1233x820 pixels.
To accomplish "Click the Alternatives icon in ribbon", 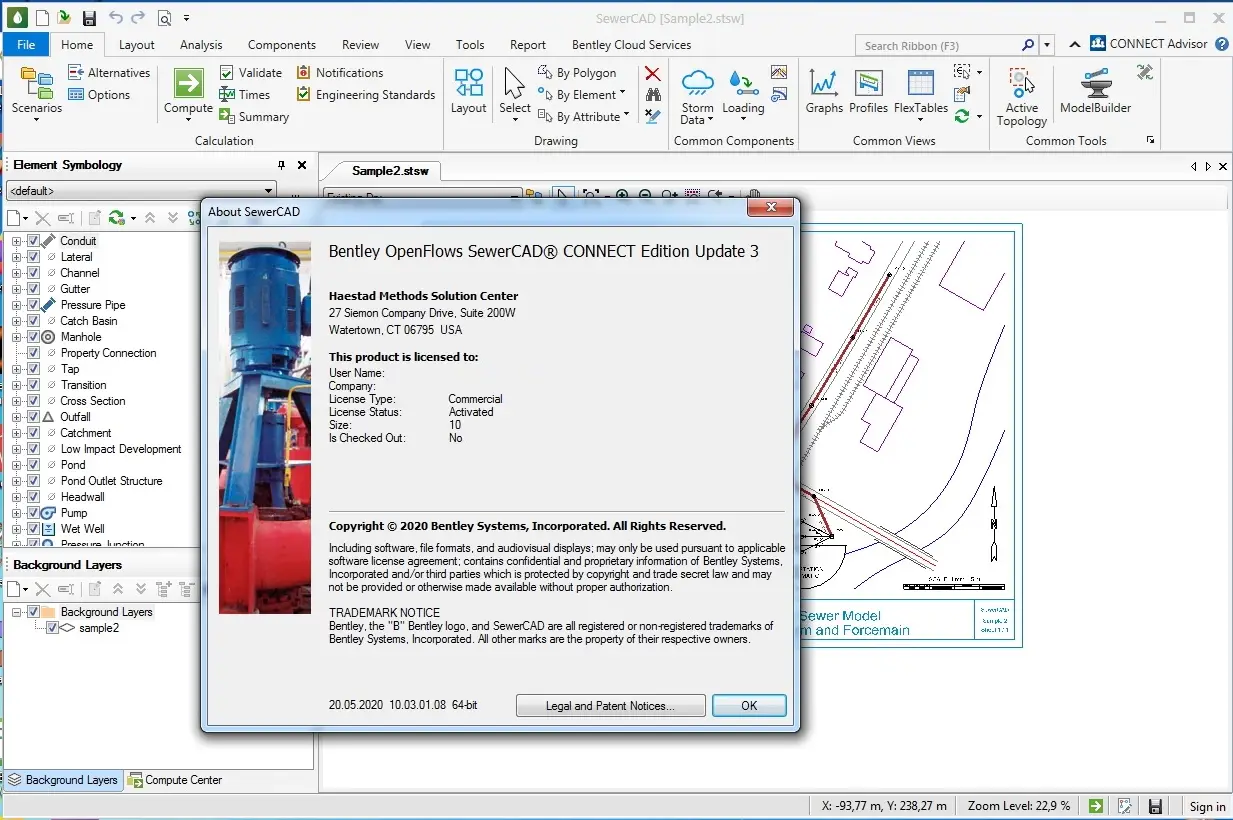I will tap(77, 73).
